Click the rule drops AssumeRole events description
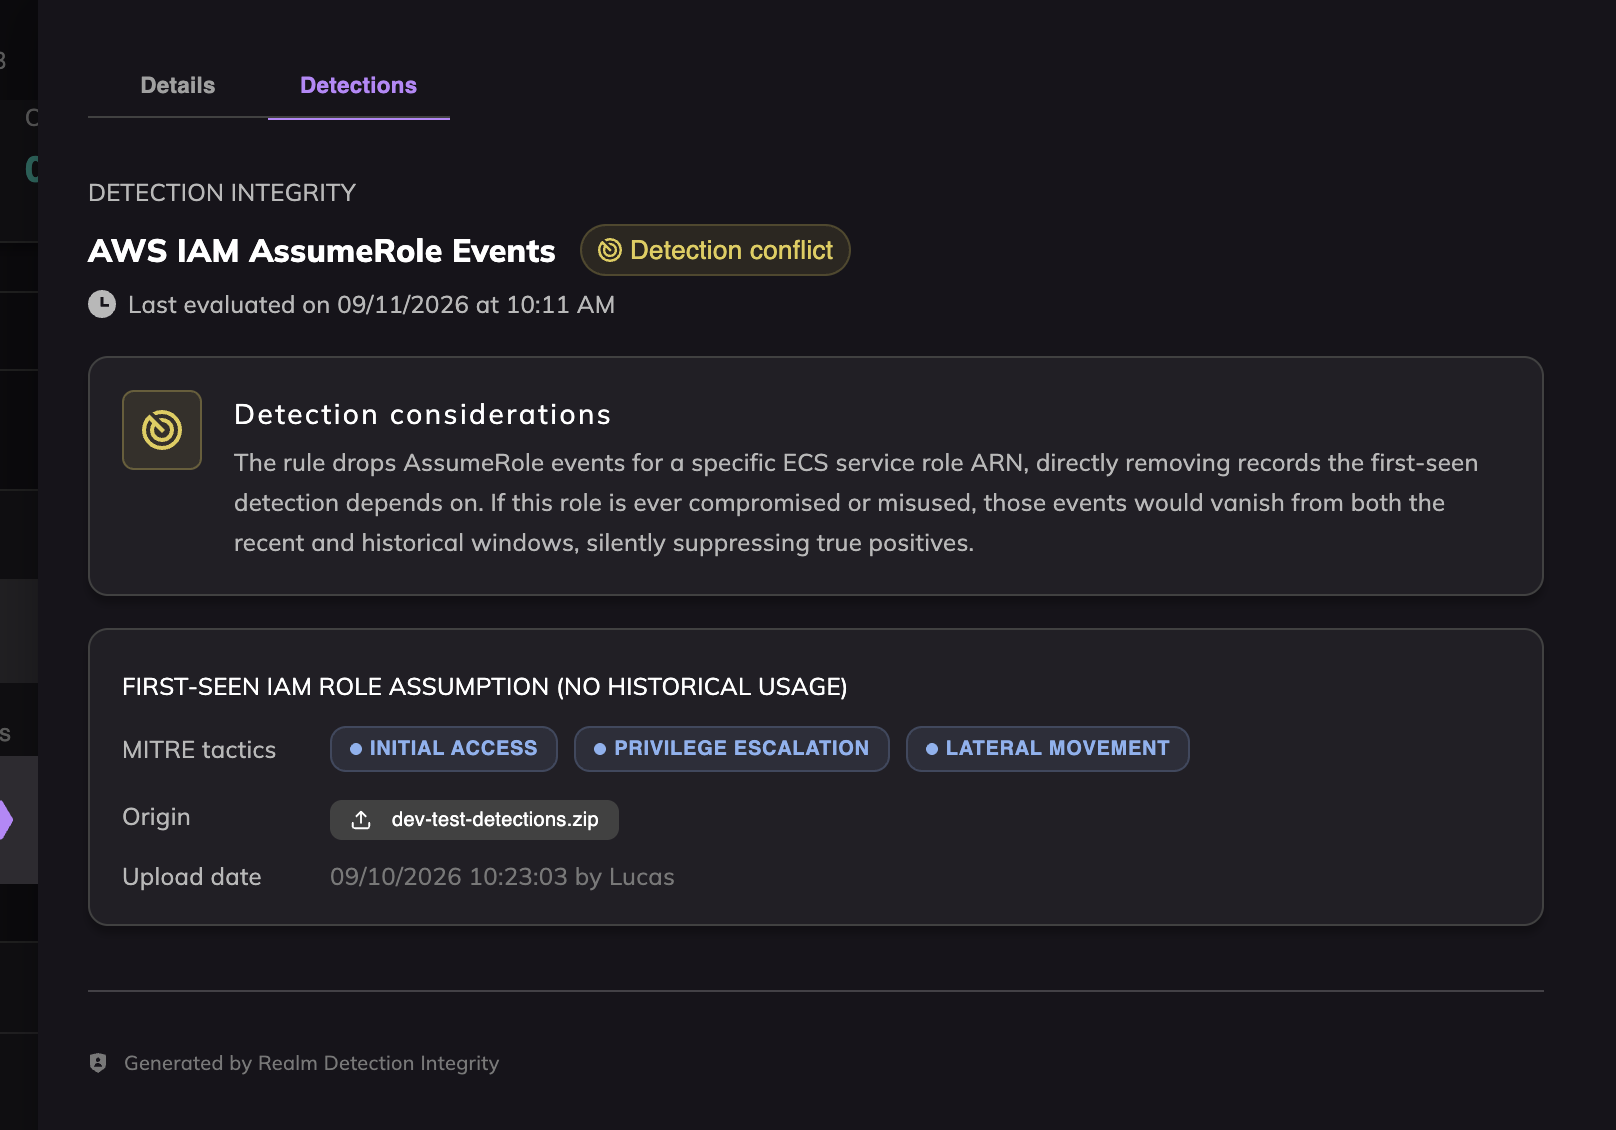This screenshot has height=1130, width=1616. 856,503
